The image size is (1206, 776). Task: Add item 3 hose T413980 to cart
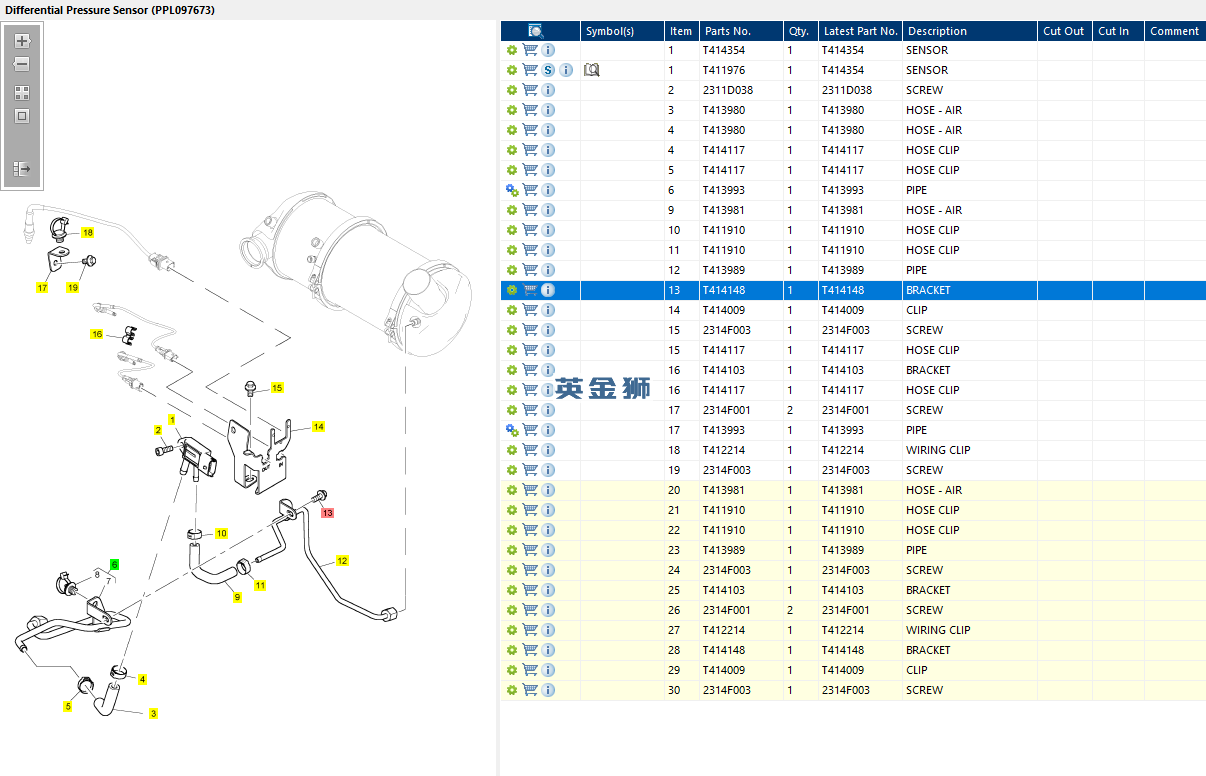point(530,110)
